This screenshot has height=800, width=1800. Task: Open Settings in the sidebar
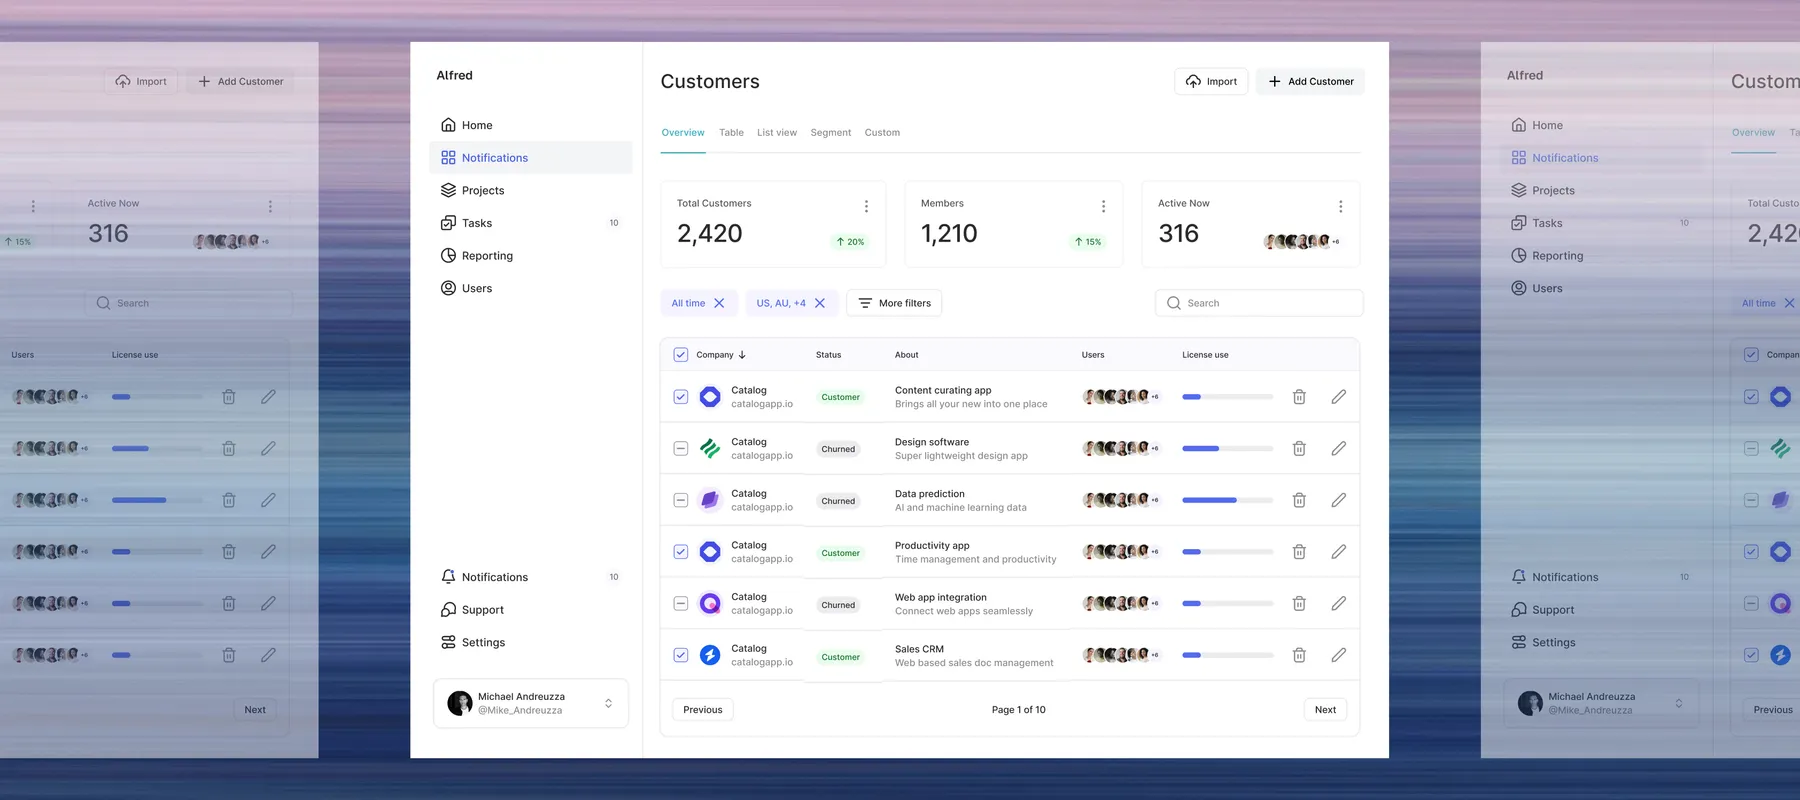pos(483,643)
